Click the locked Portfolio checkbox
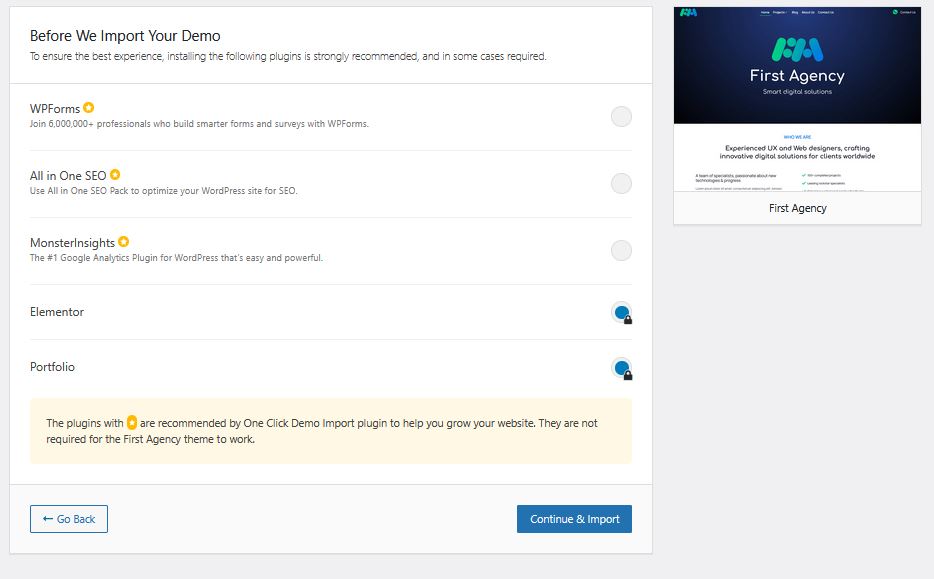934x579 pixels. 621,368
